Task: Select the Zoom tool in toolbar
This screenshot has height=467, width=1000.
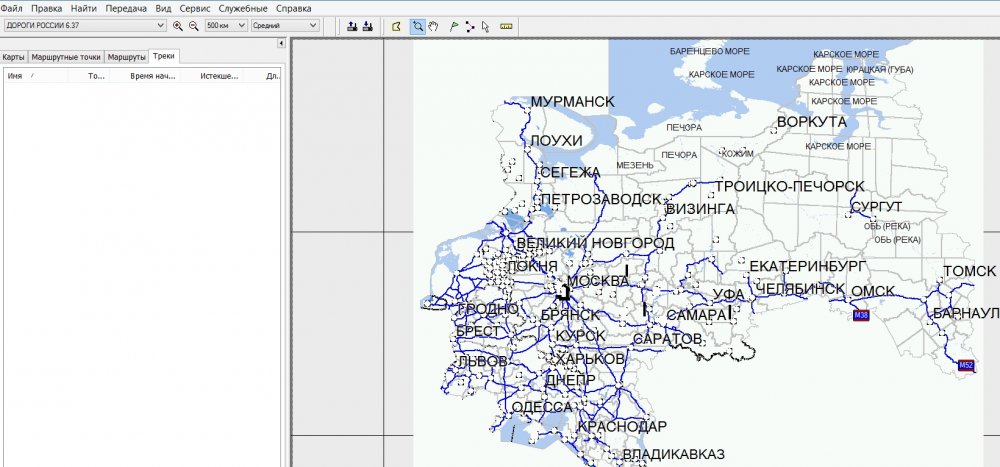Action: point(418,25)
